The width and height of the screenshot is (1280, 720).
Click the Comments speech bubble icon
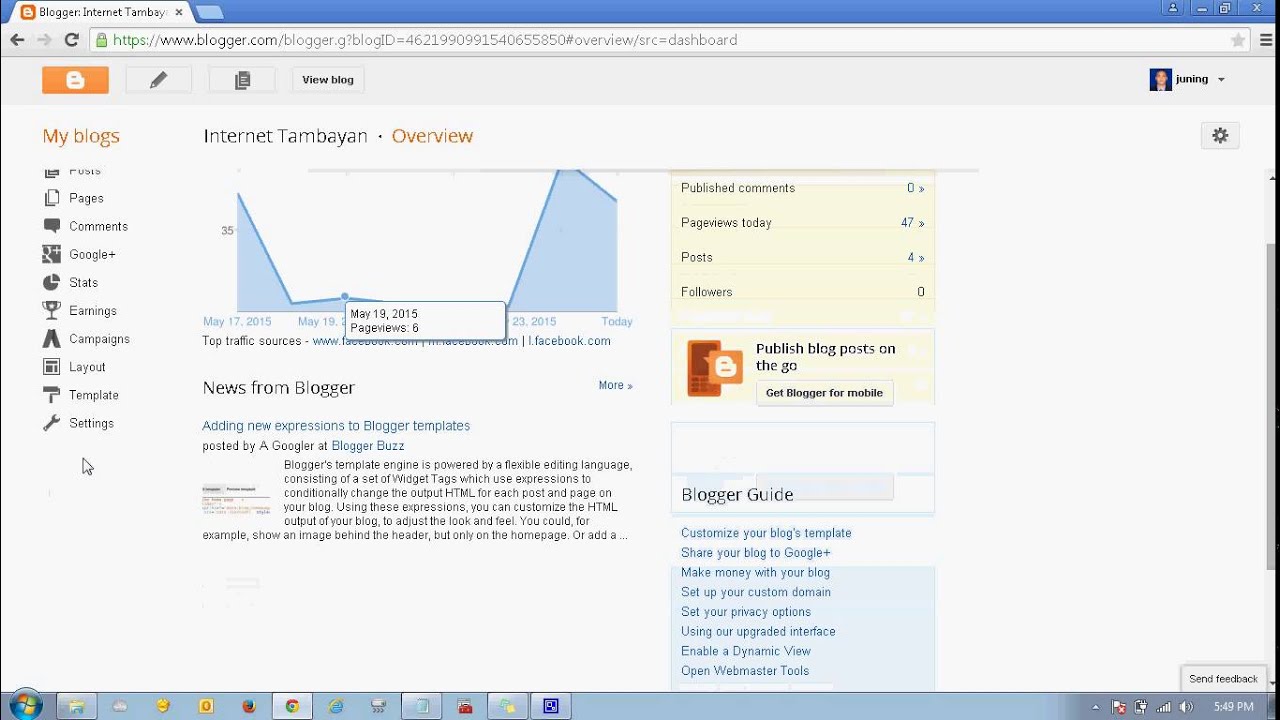click(52, 226)
